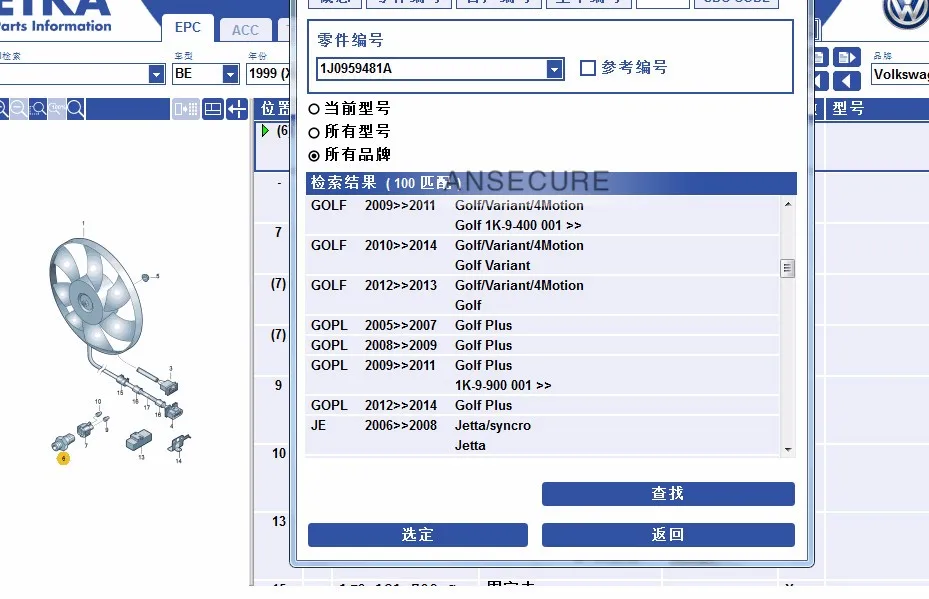Image resolution: width=929 pixels, height=599 pixels.
Task: Select the GOPL 2005>>2007 Golf Plus row
Action: [x=543, y=325]
